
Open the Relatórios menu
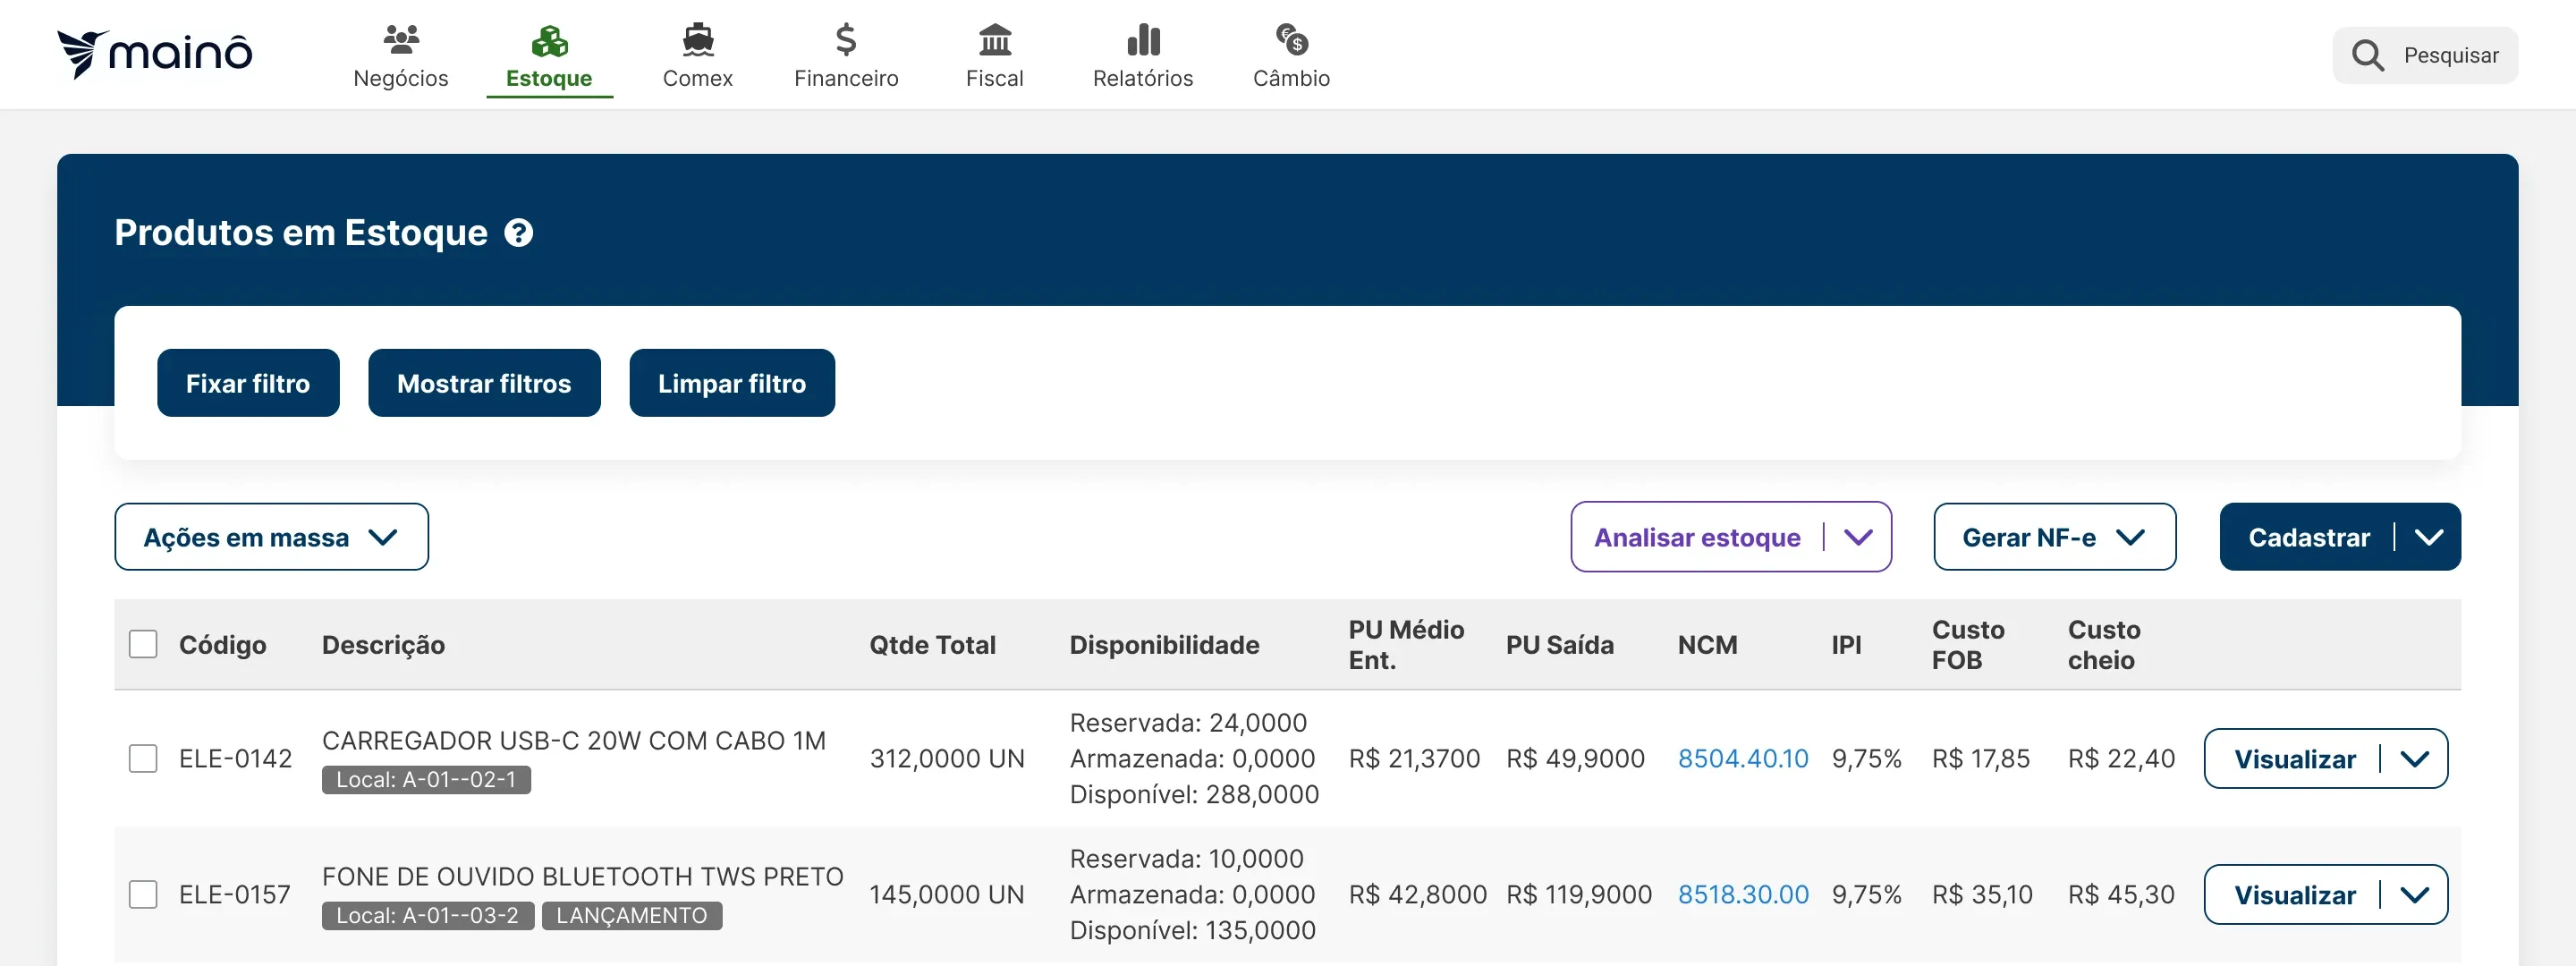(1143, 58)
